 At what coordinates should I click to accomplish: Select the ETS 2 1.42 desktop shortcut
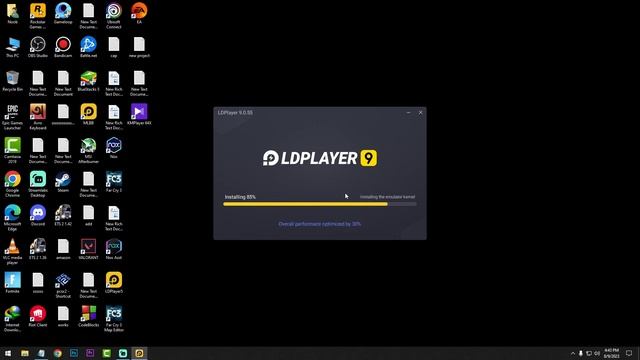[63, 216]
